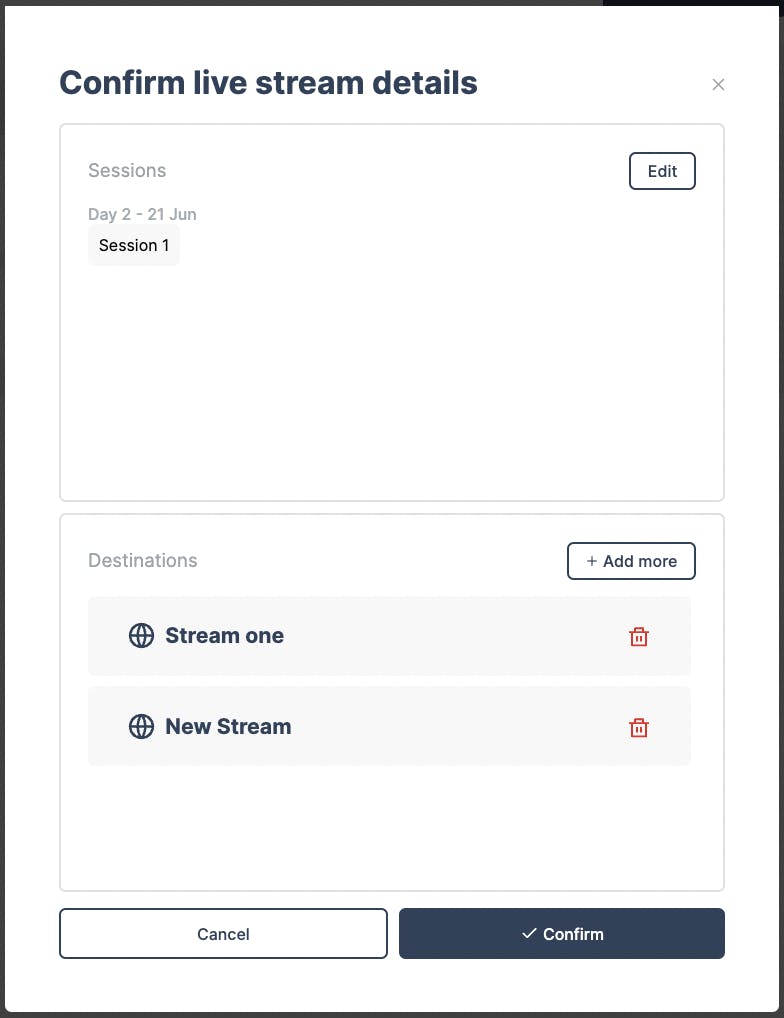Click the globe icon beside Stream one
This screenshot has height=1018, width=784.
[141, 636]
